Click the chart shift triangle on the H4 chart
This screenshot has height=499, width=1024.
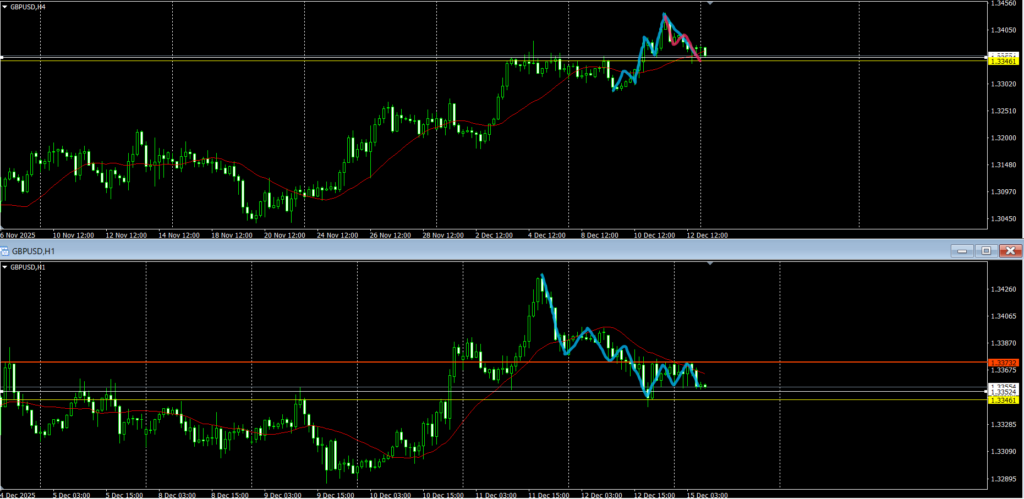tap(710, 4)
